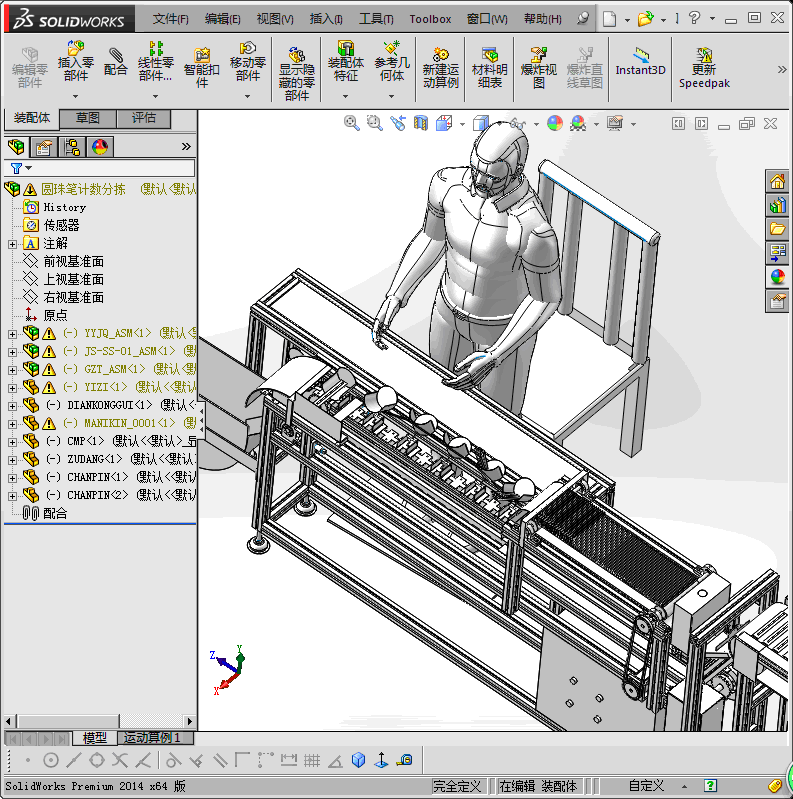Open Design Library icon in task pane
The image size is (793, 799).
[x=777, y=205]
